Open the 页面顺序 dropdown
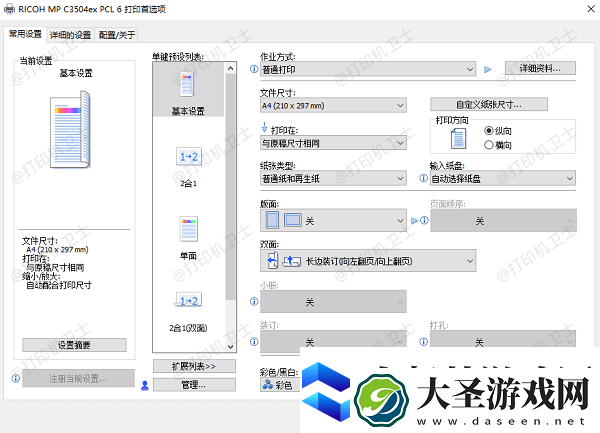Viewport: 600px width, 433px height. pyautogui.click(x=503, y=220)
